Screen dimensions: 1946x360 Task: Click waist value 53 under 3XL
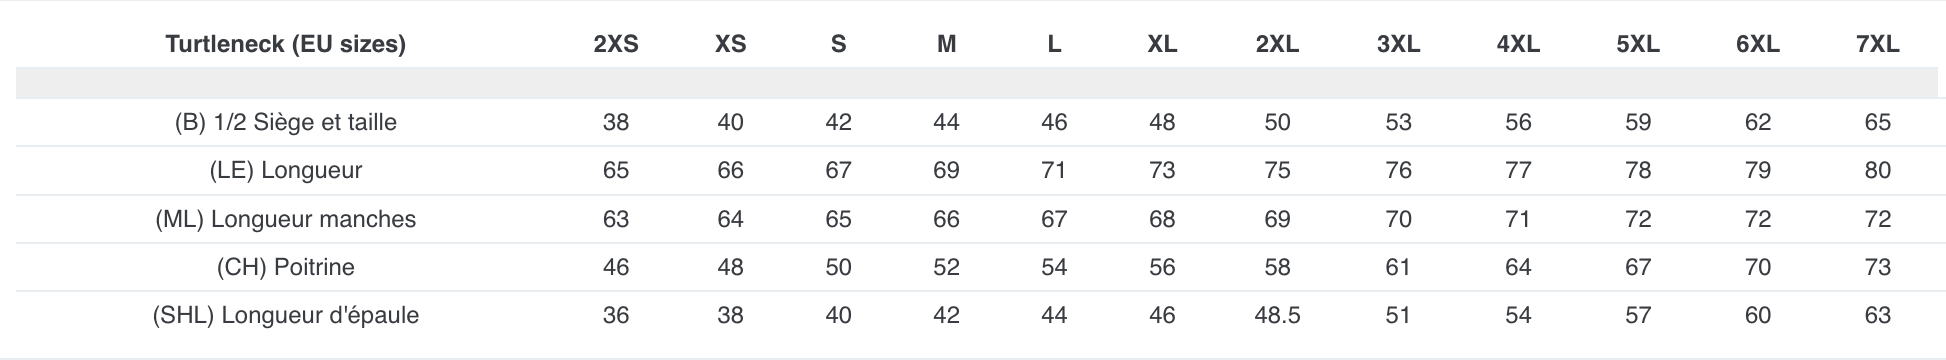[x=1398, y=122]
